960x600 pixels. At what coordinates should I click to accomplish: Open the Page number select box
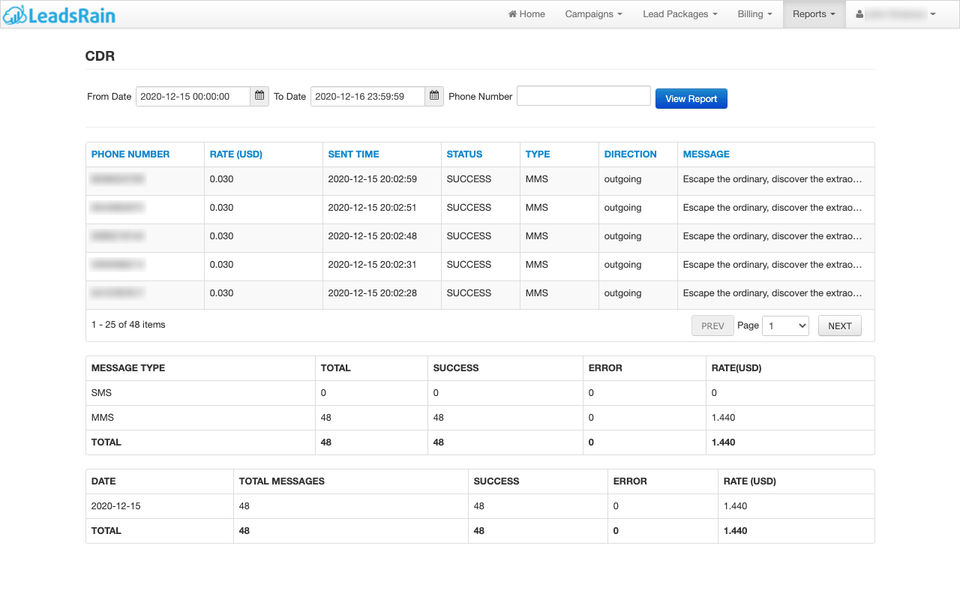click(785, 326)
